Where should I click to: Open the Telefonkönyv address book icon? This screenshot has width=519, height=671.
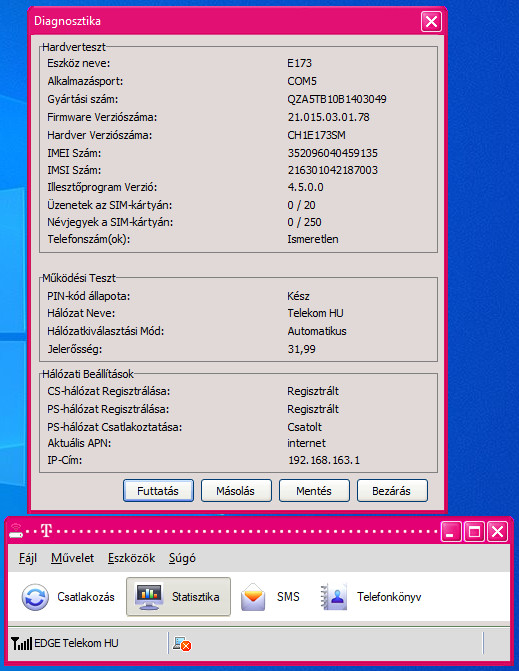334,597
